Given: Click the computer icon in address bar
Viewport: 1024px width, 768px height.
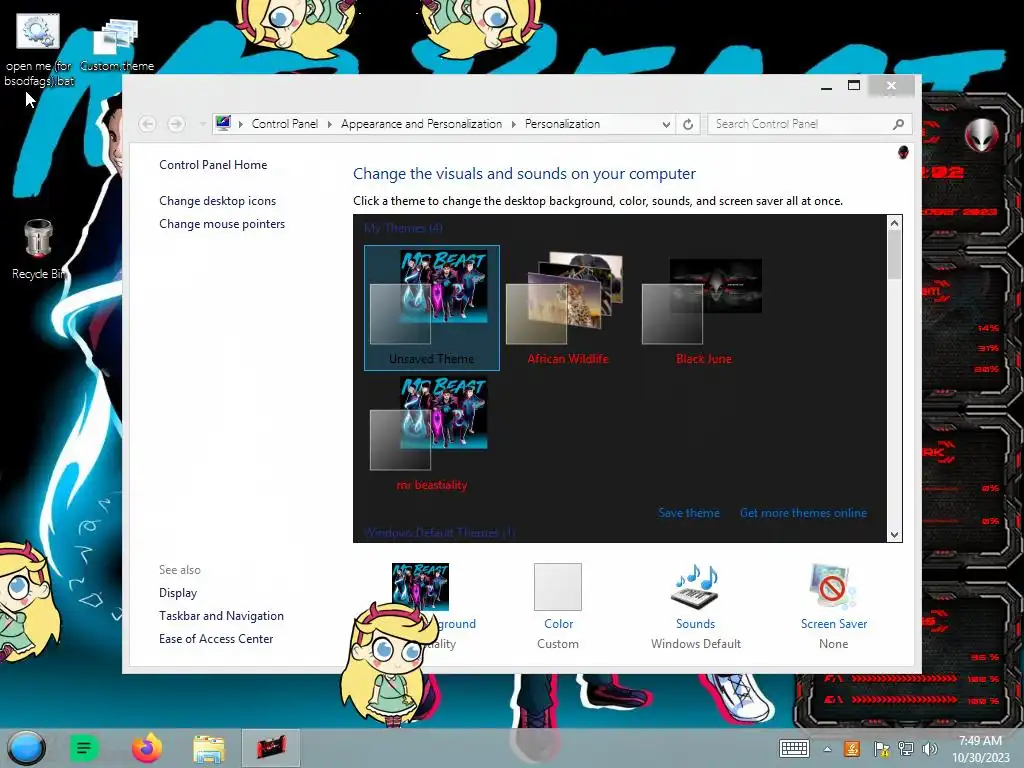Looking at the screenshot, I should [x=223, y=123].
